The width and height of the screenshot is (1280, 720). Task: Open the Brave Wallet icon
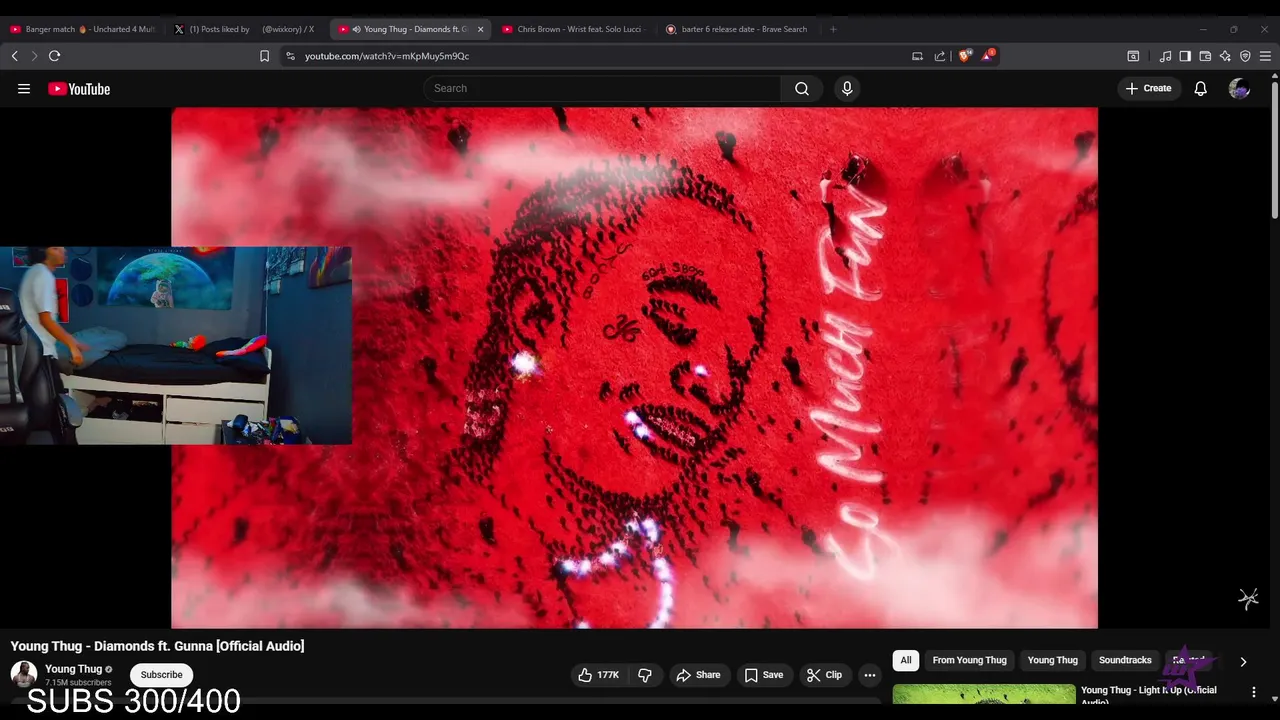point(1205,56)
